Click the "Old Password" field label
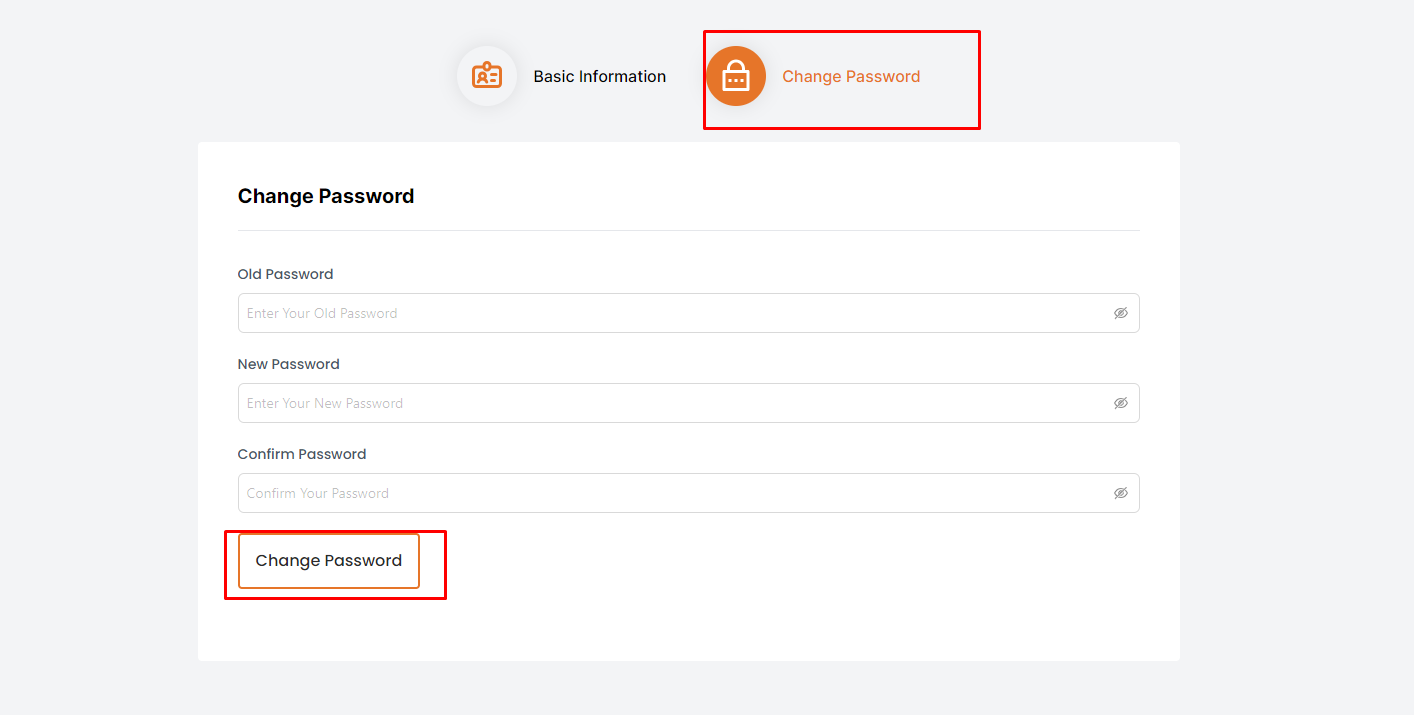The image size is (1414, 715). point(285,274)
